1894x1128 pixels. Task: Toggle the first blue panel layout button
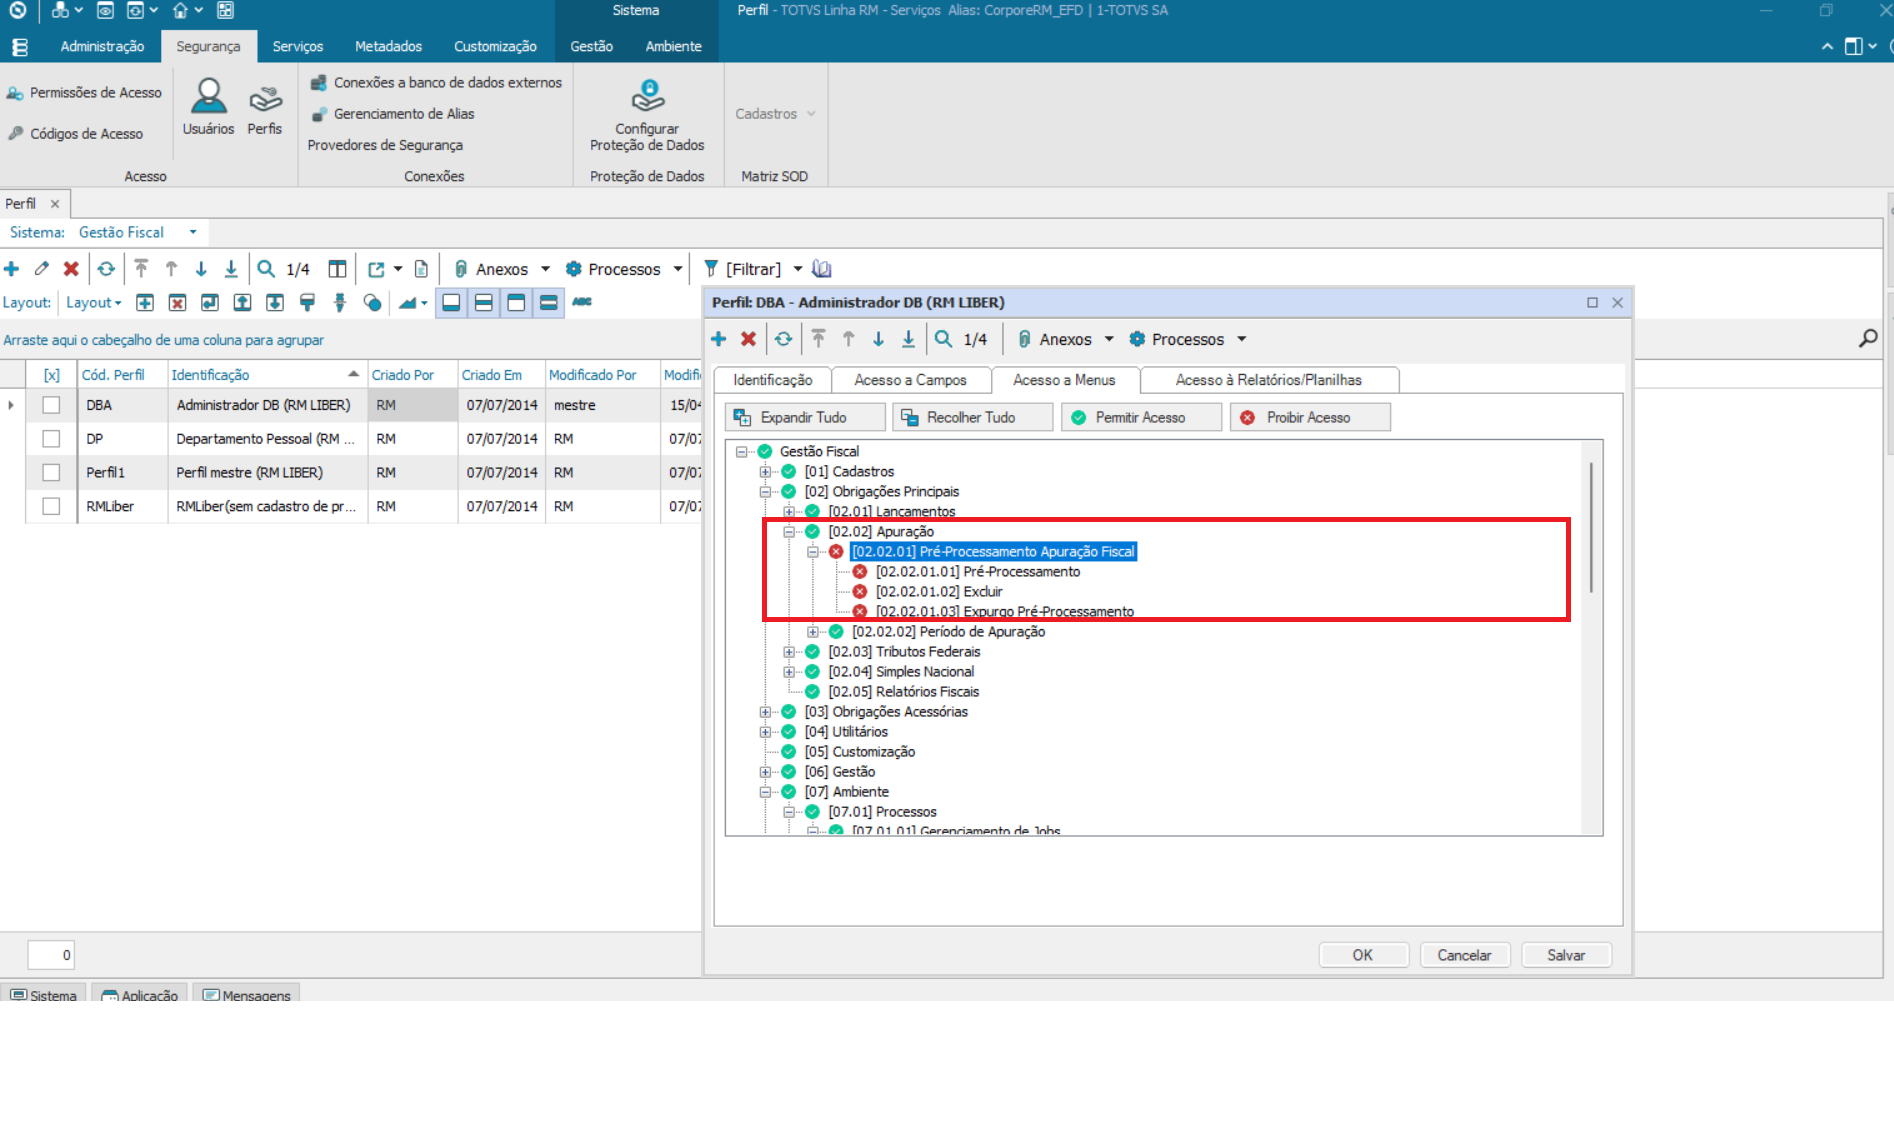(x=452, y=303)
